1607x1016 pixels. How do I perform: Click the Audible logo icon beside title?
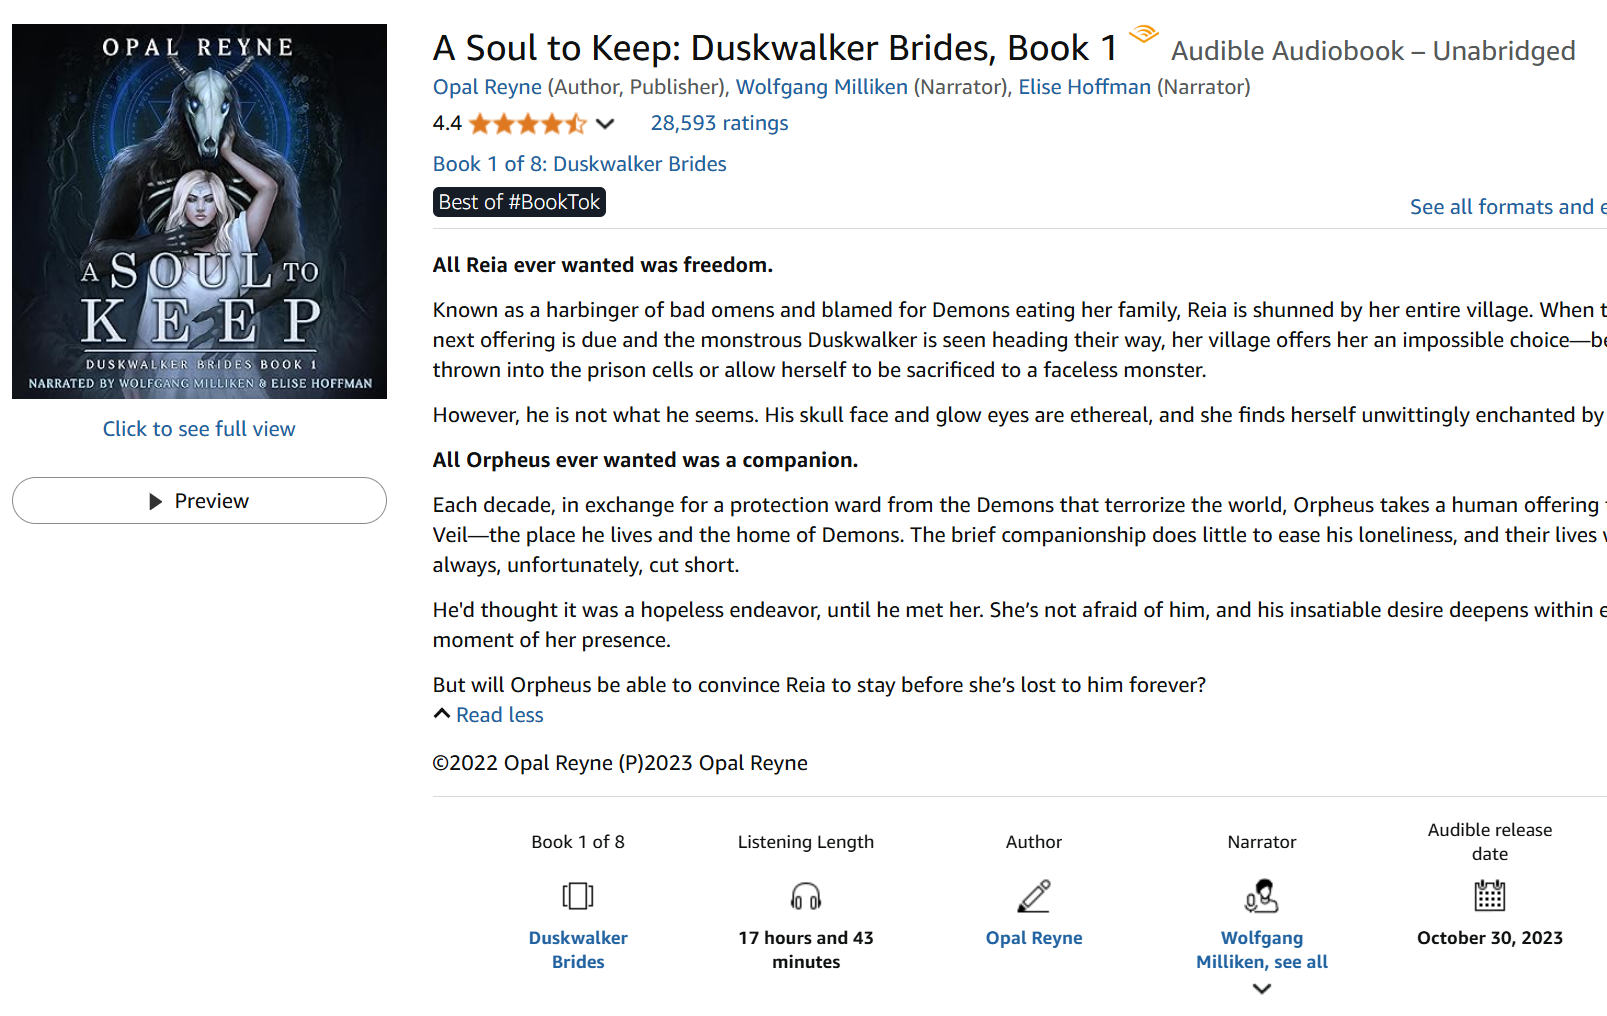(1143, 35)
